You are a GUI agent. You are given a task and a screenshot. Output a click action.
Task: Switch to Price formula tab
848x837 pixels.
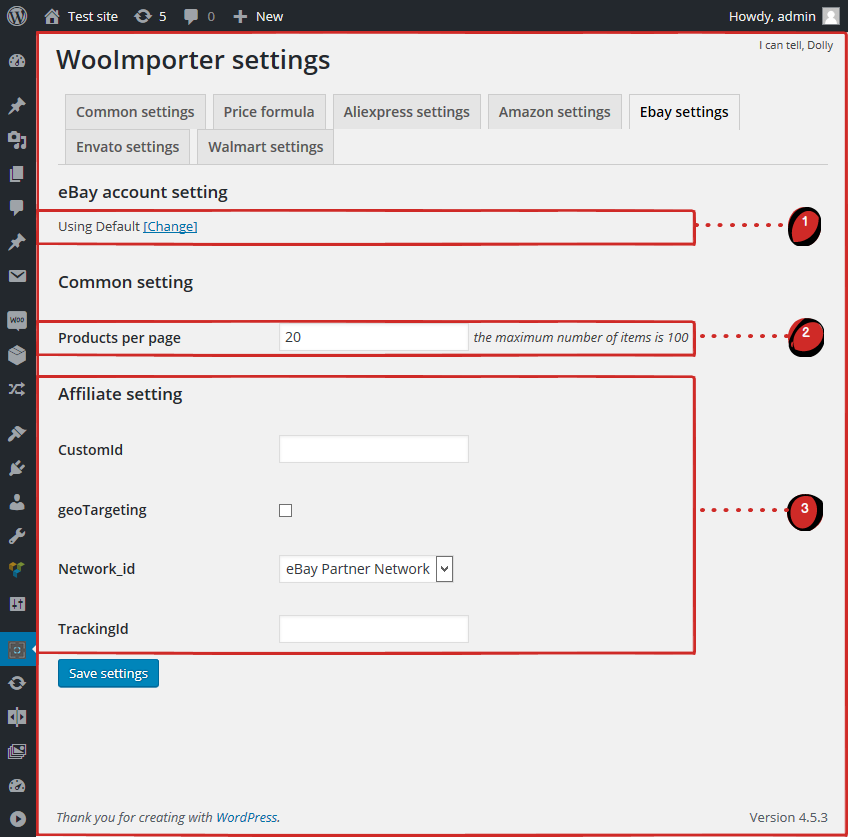pos(269,112)
